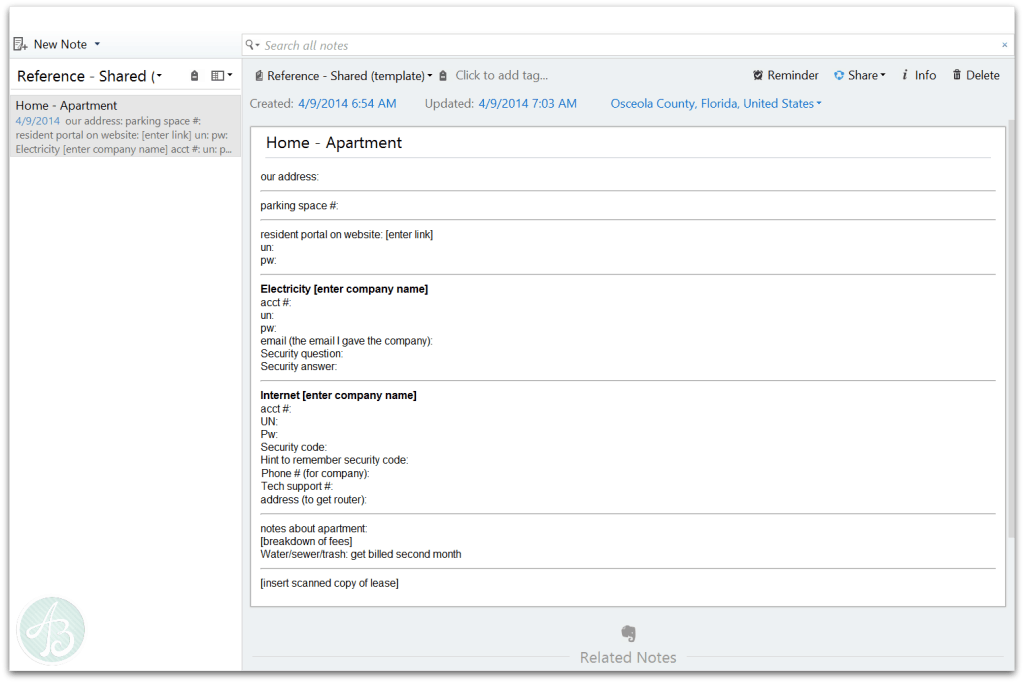This screenshot has height=683, width=1024.
Task: Click the search magnifier icon
Action: click(250, 45)
